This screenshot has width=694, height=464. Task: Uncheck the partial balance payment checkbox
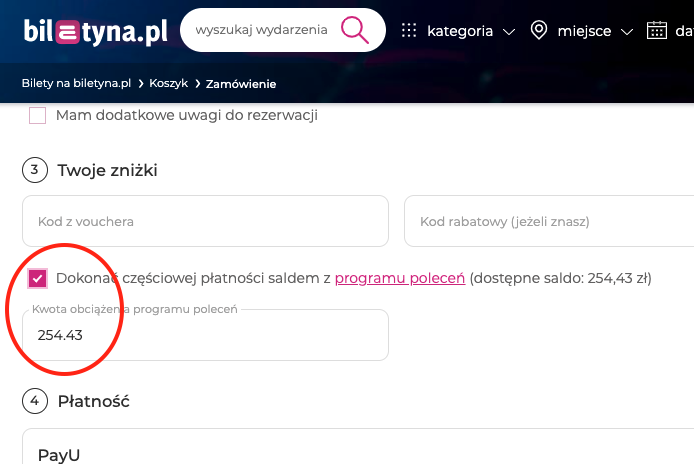(x=37, y=278)
